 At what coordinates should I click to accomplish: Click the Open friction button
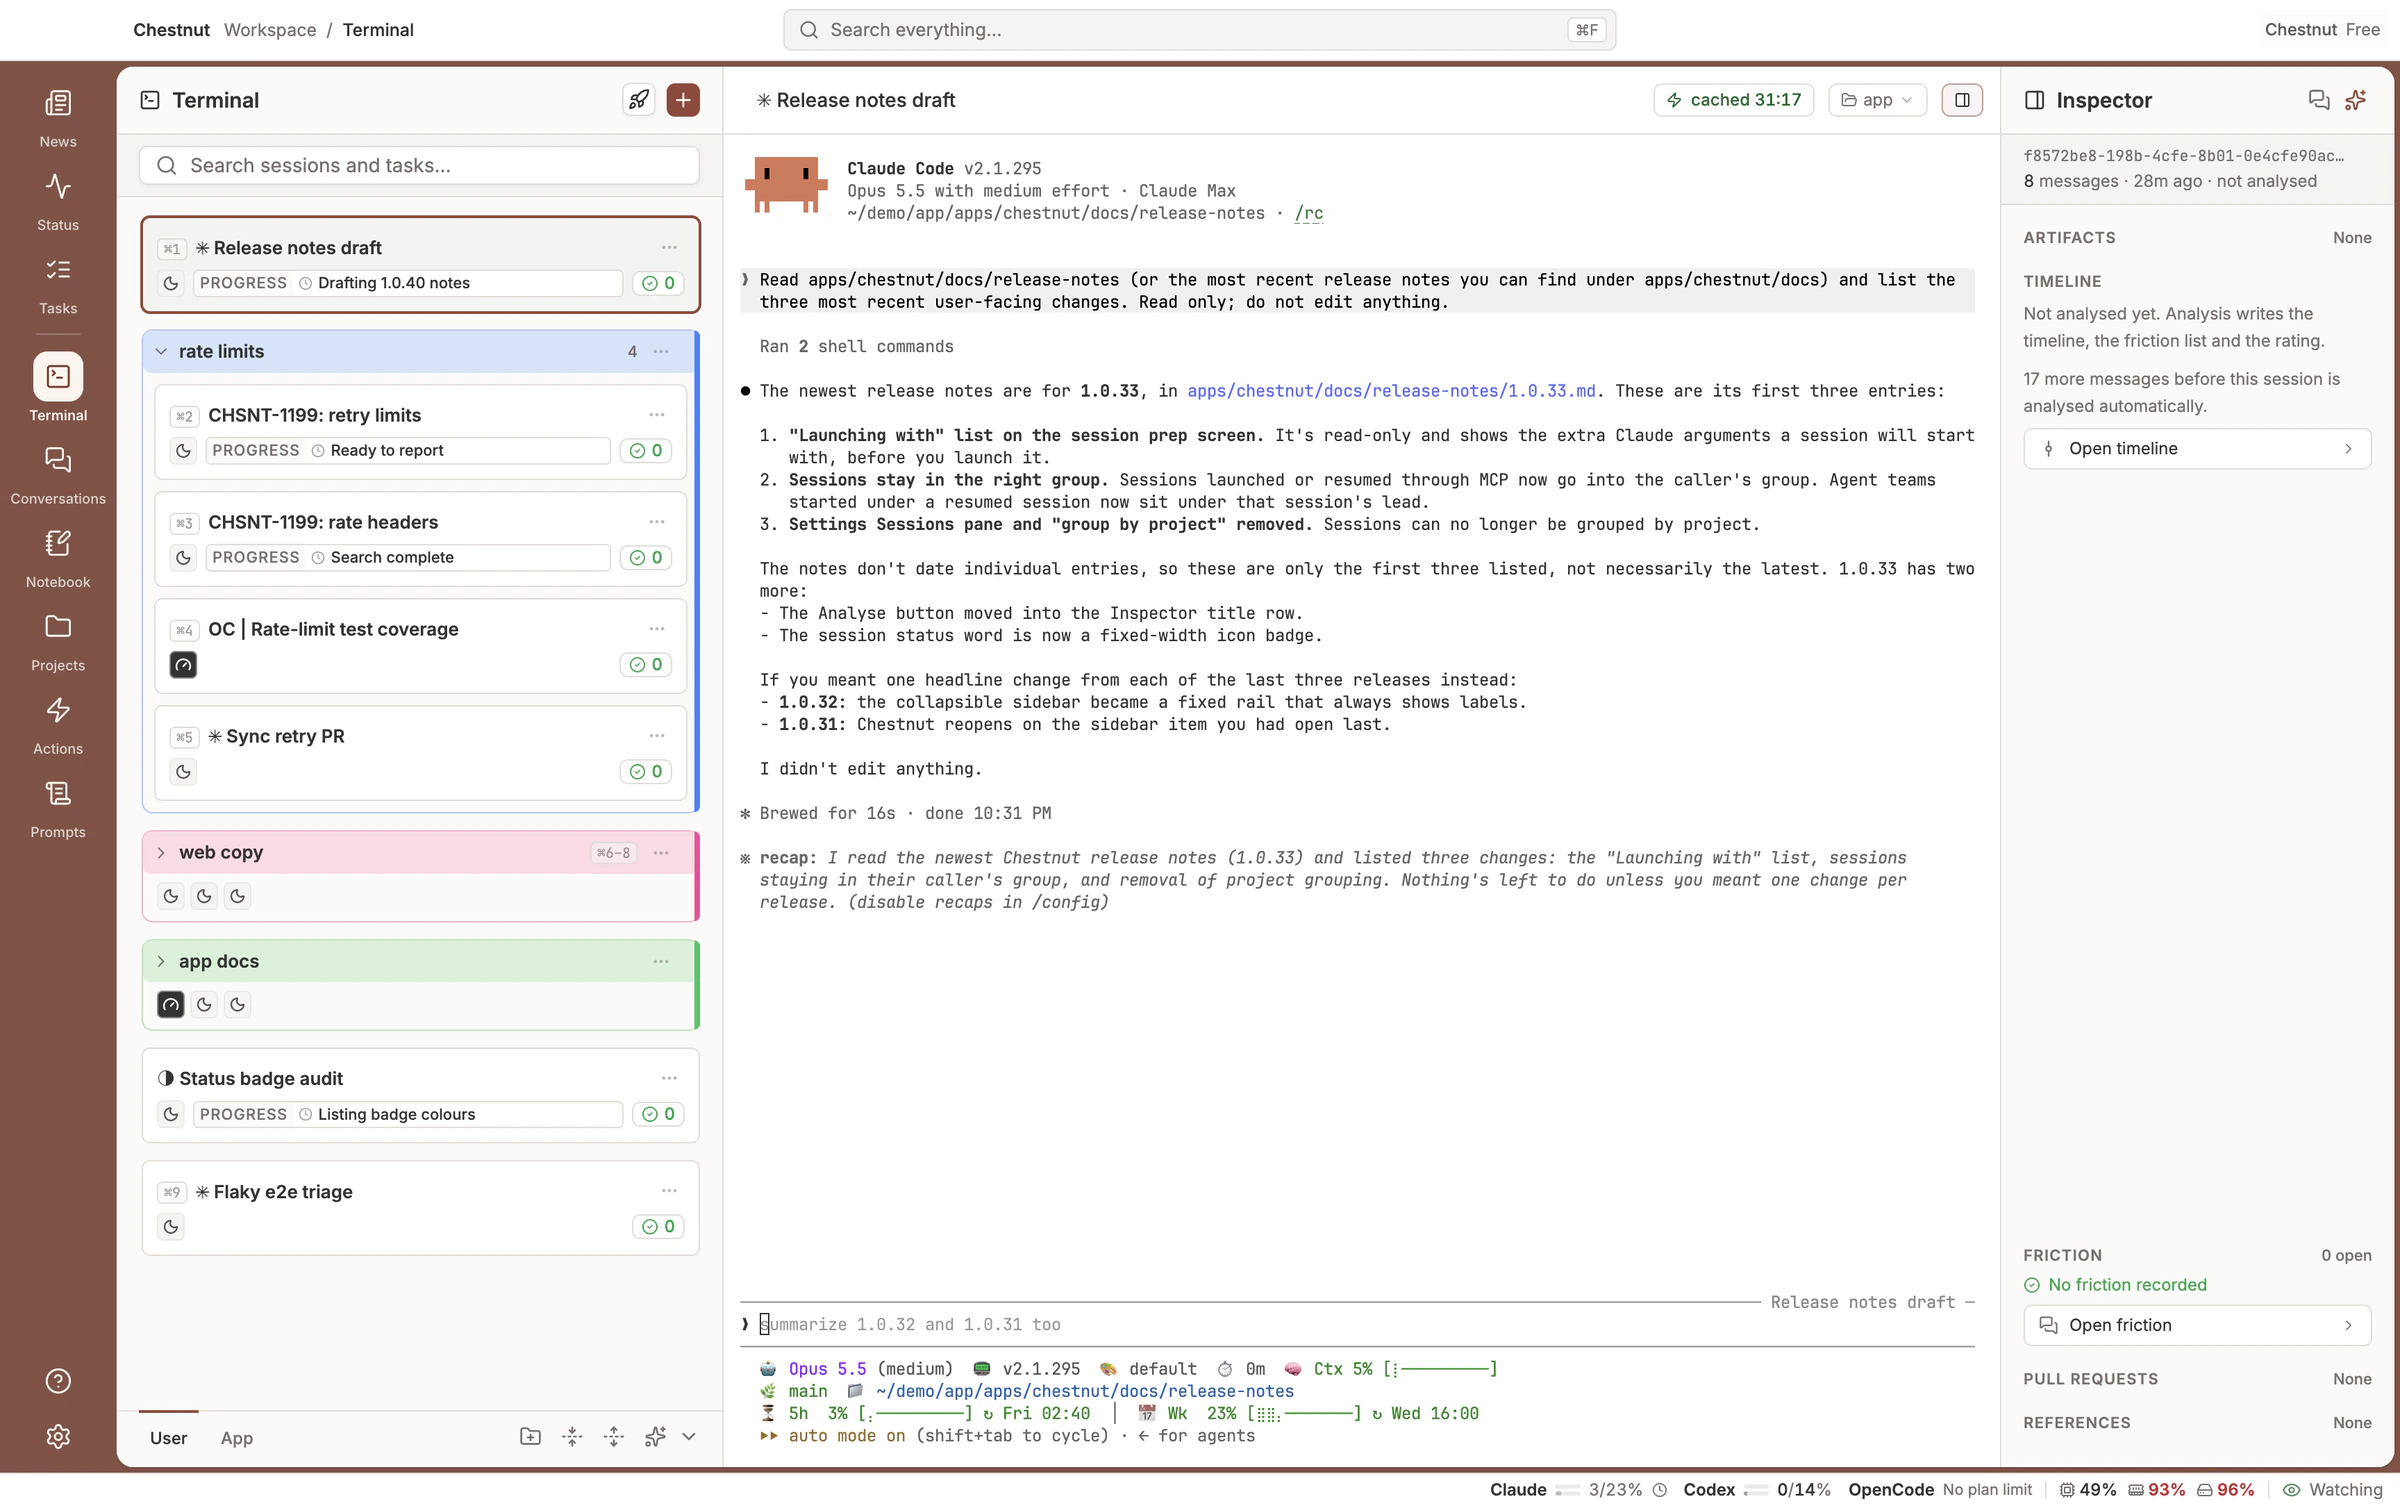click(x=2197, y=1325)
